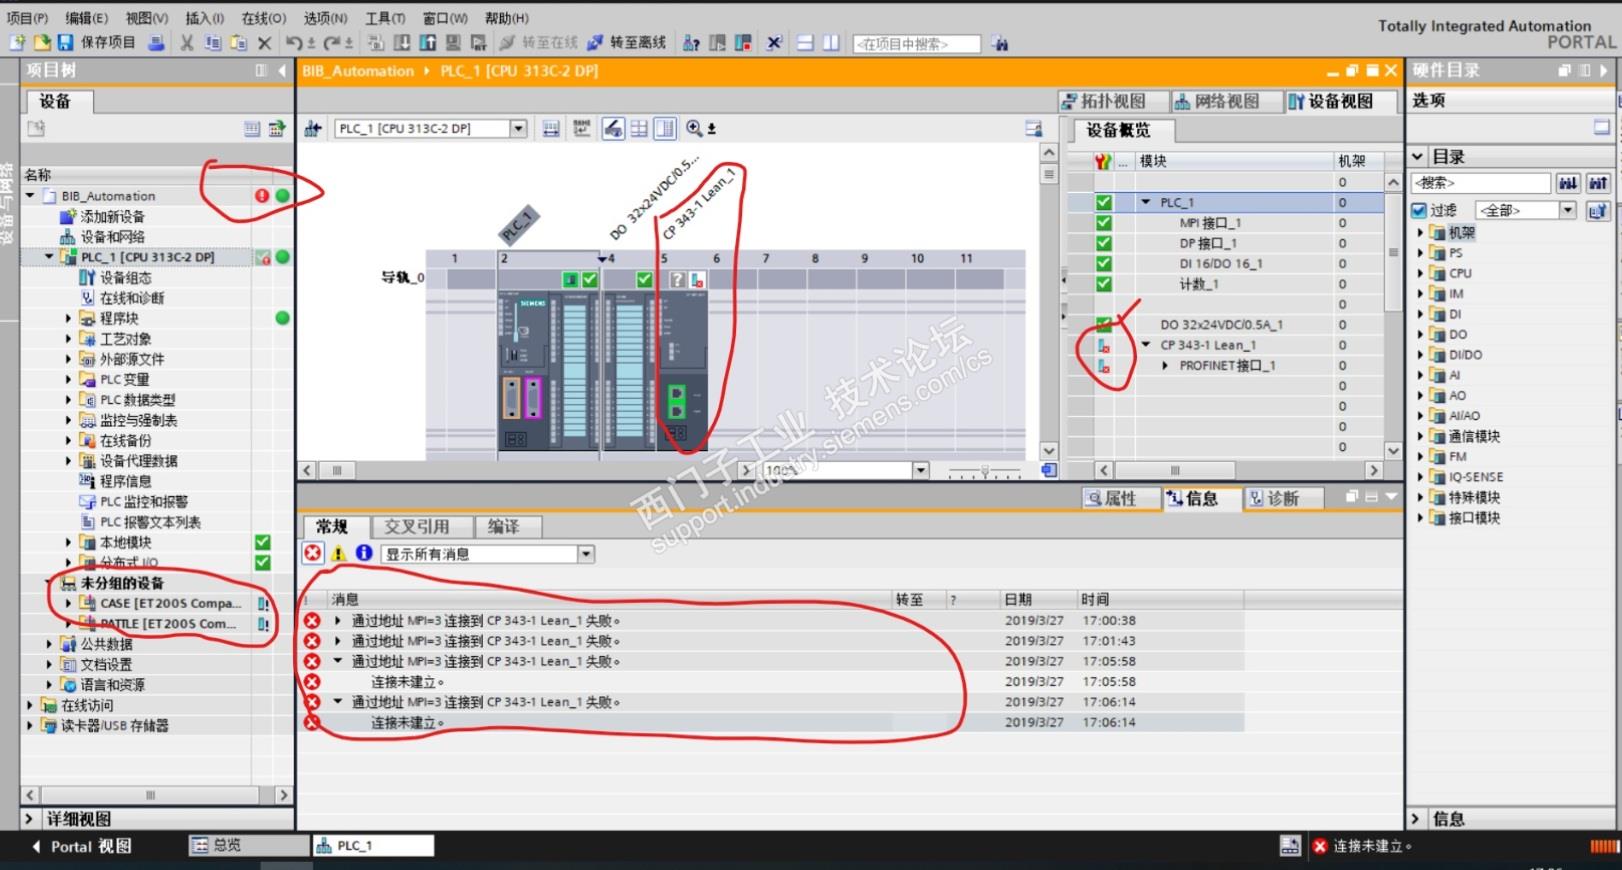Open the 显示所有消息 message filter dropdown
Screen dimensions: 1622x870
586,554
